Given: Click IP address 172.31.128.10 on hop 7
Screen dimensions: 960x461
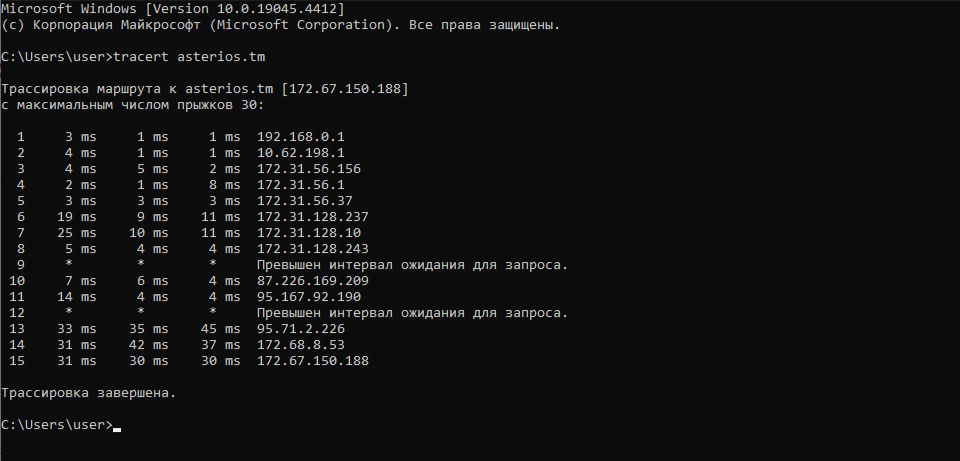Looking at the screenshot, I should pos(309,233).
